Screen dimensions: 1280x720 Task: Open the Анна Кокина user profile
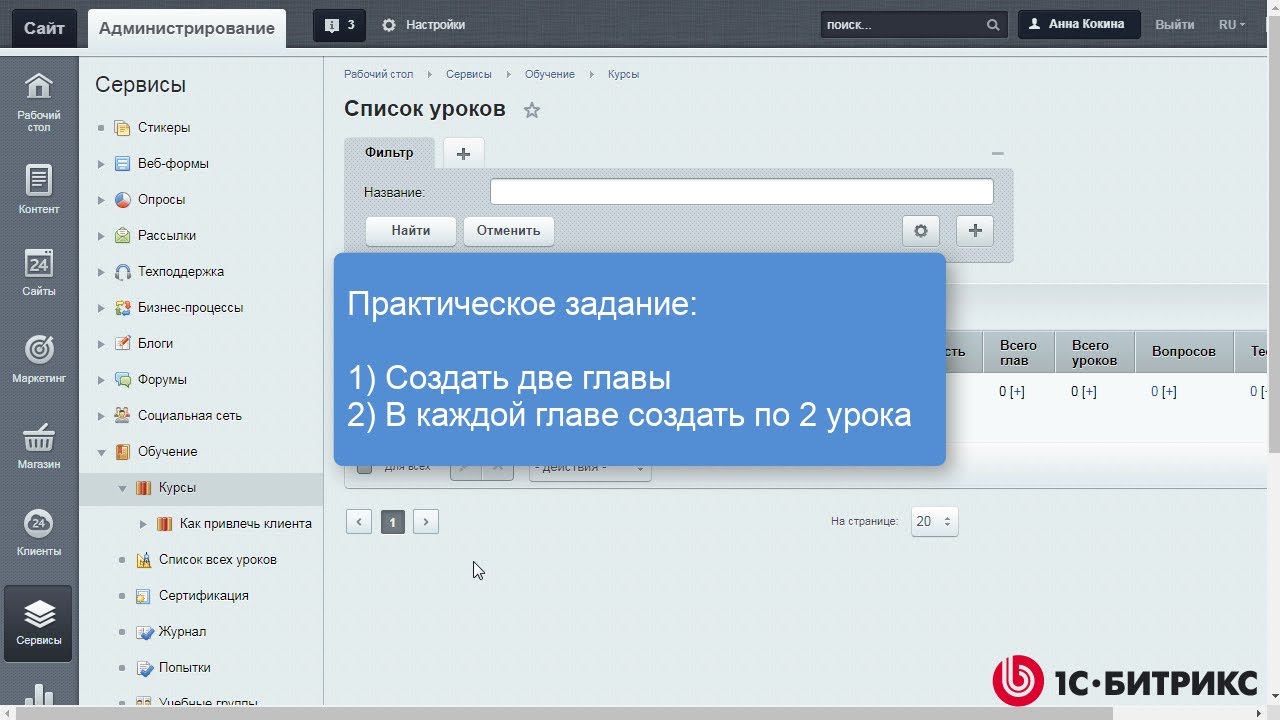pos(1078,25)
